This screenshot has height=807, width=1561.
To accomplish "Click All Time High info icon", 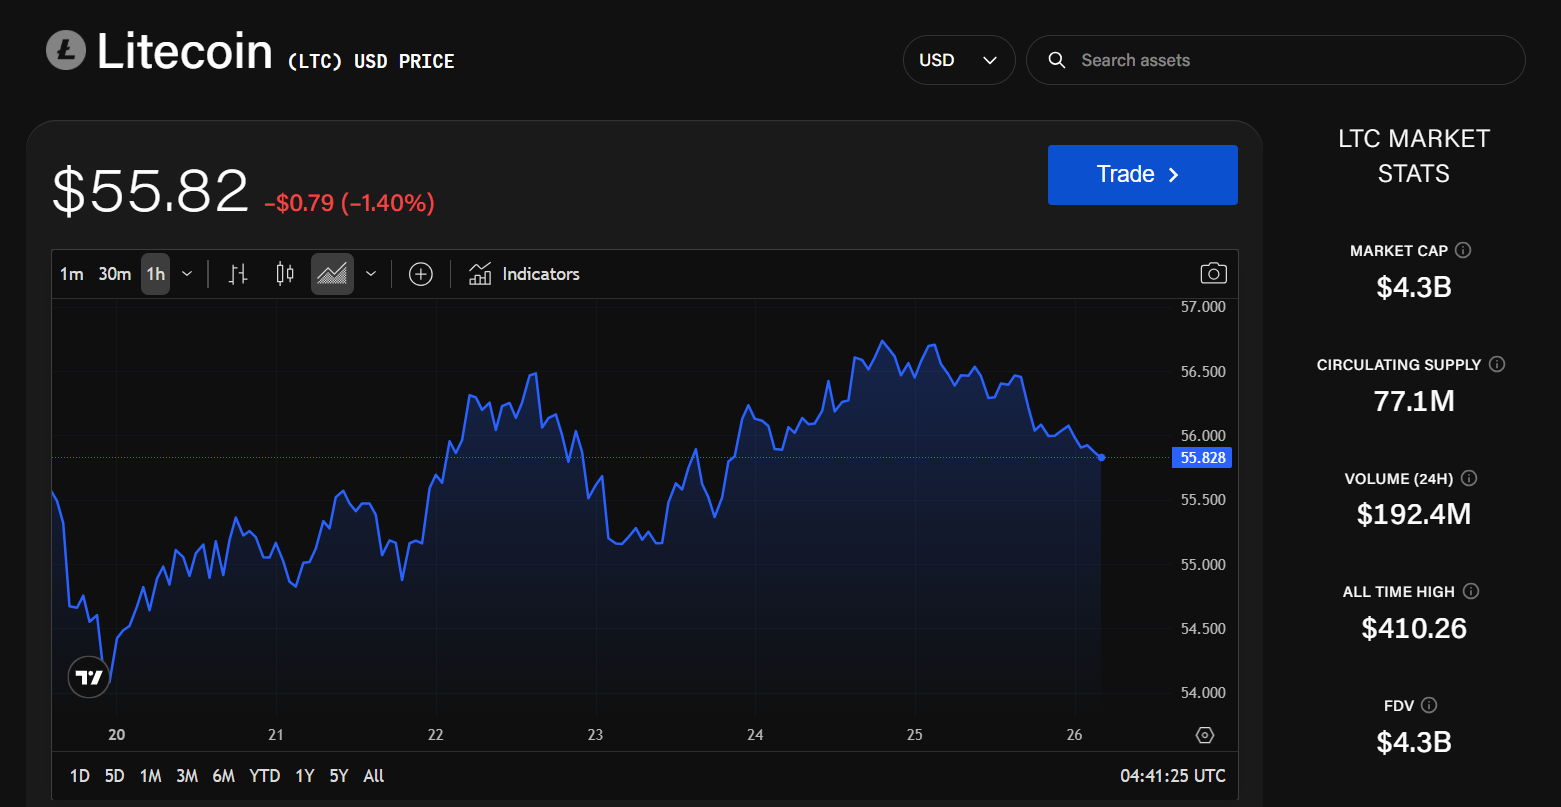I will 1471,591.
